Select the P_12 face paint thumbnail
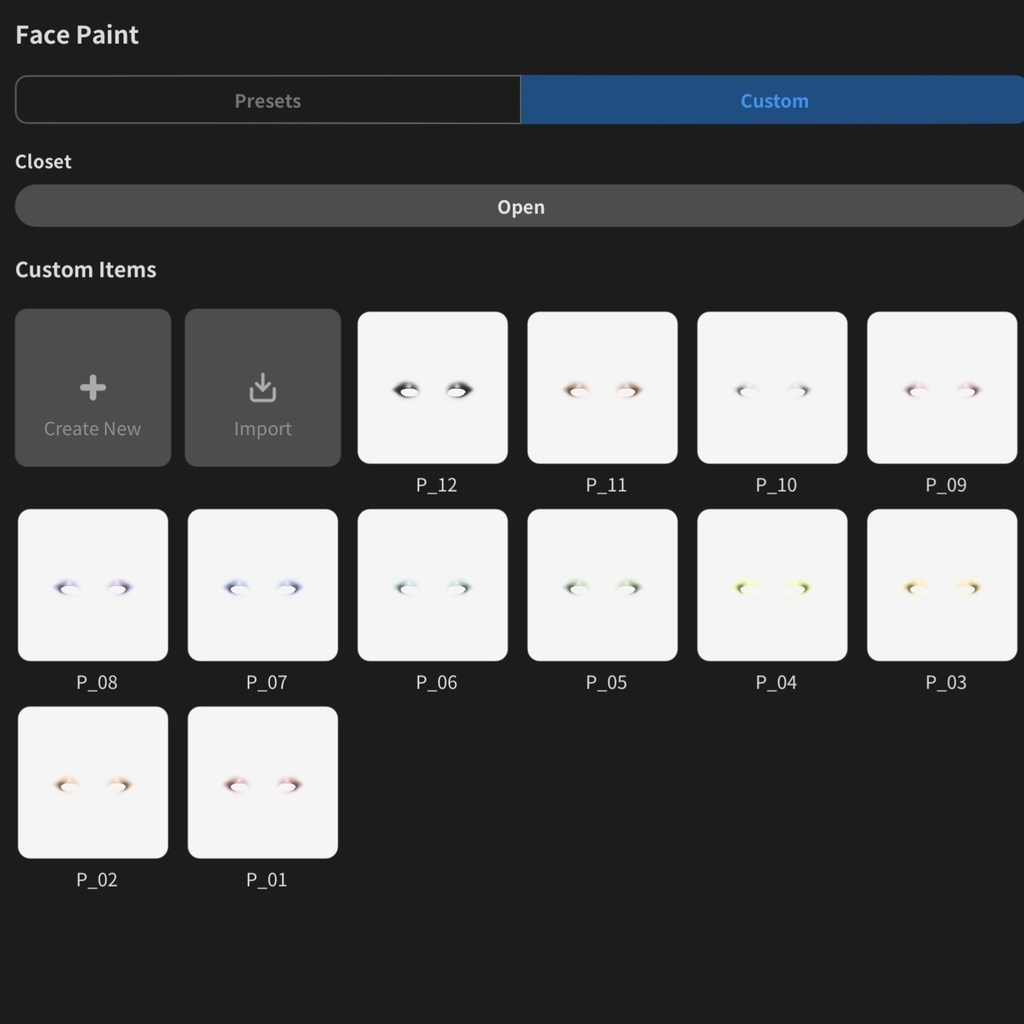Image resolution: width=1024 pixels, height=1024 pixels. 432,388
